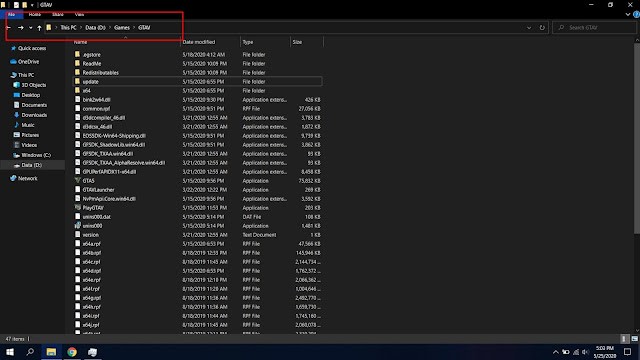640x360 pixels.
Task: Select the ReadMe folder icon
Action: click(x=77, y=63)
